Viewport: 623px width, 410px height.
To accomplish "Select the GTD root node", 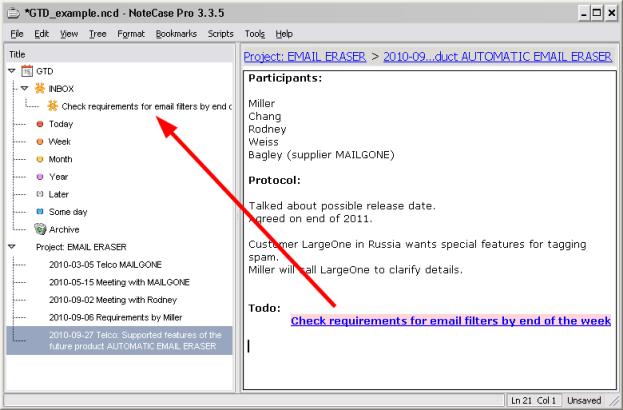I will coord(44,71).
